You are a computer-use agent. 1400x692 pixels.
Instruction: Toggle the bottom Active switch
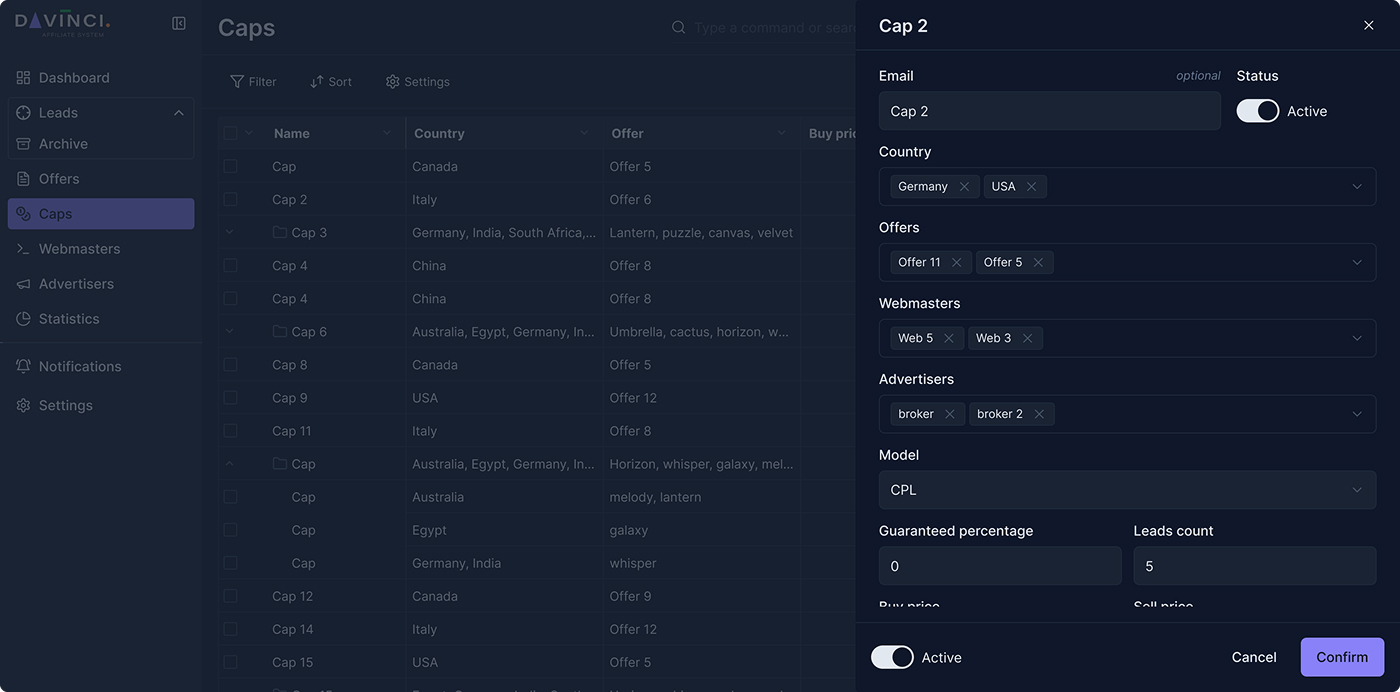pos(892,657)
